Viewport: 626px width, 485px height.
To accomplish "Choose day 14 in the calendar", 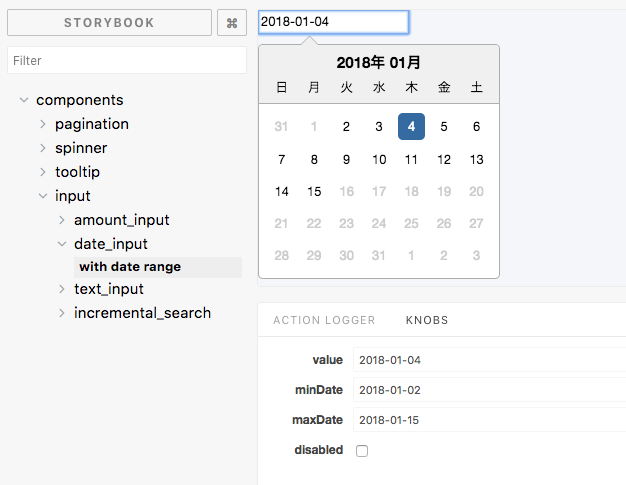I will click(x=281, y=192).
